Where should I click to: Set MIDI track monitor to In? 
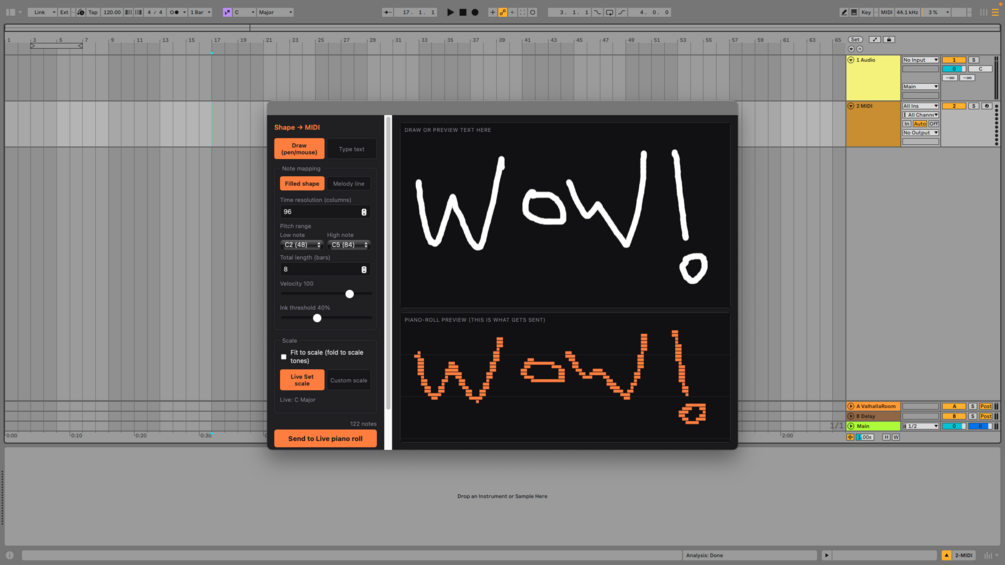tap(906, 124)
